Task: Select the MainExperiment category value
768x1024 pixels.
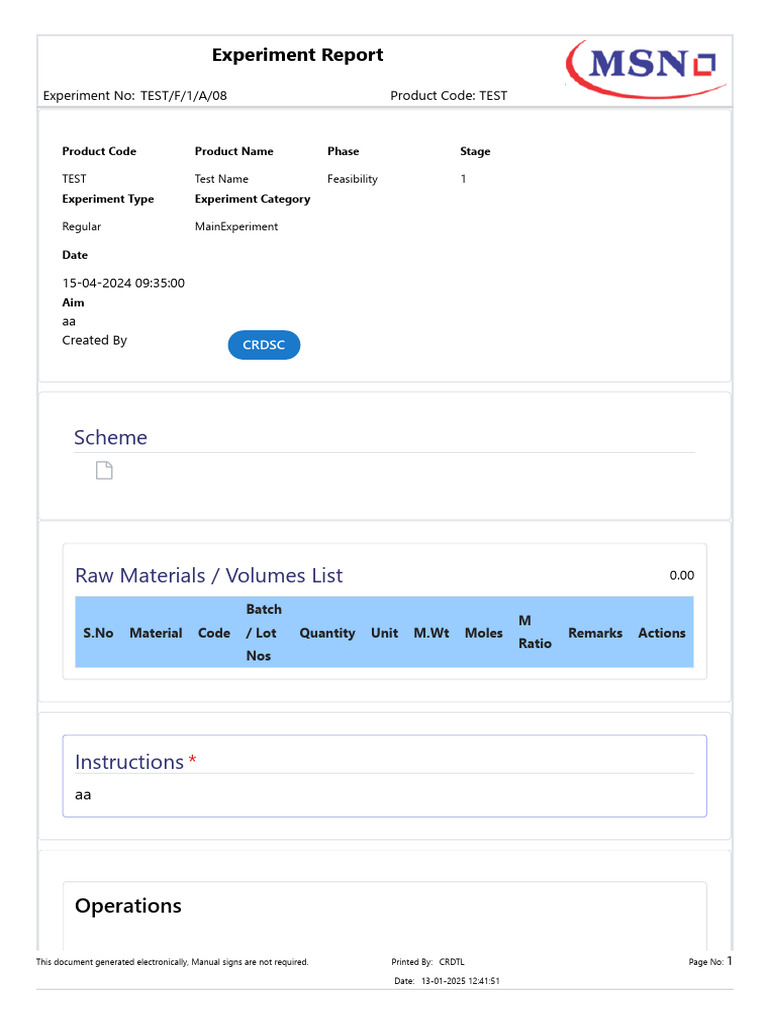Action: (x=236, y=227)
